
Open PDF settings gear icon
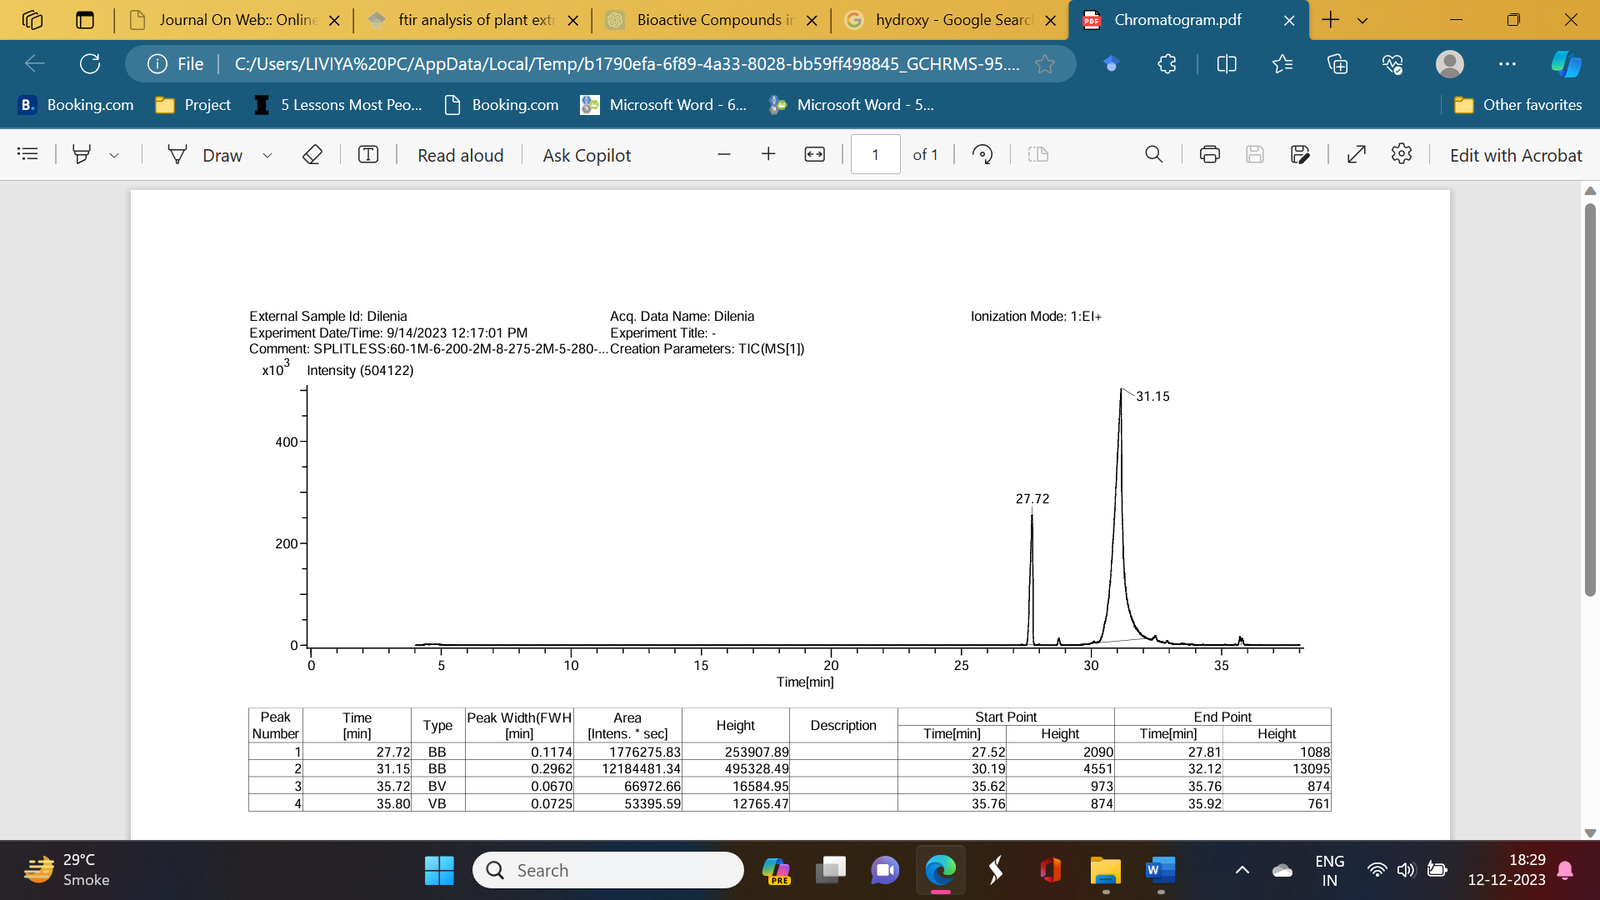[x=1402, y=154]
